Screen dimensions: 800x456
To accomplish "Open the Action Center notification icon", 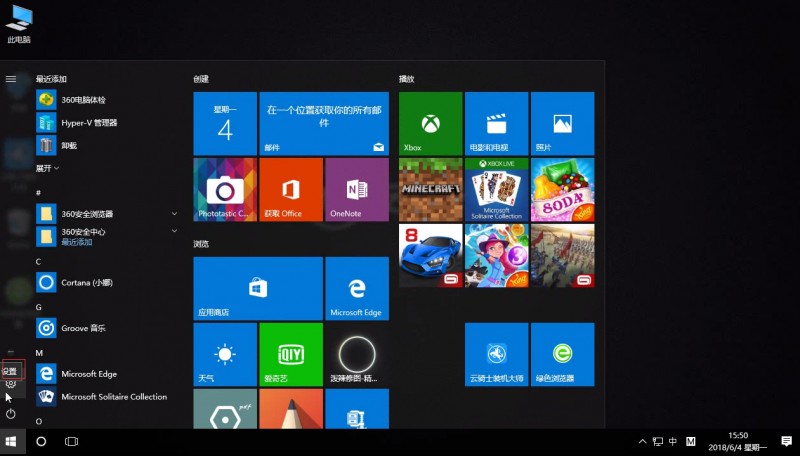I will [x=786, y=441].
